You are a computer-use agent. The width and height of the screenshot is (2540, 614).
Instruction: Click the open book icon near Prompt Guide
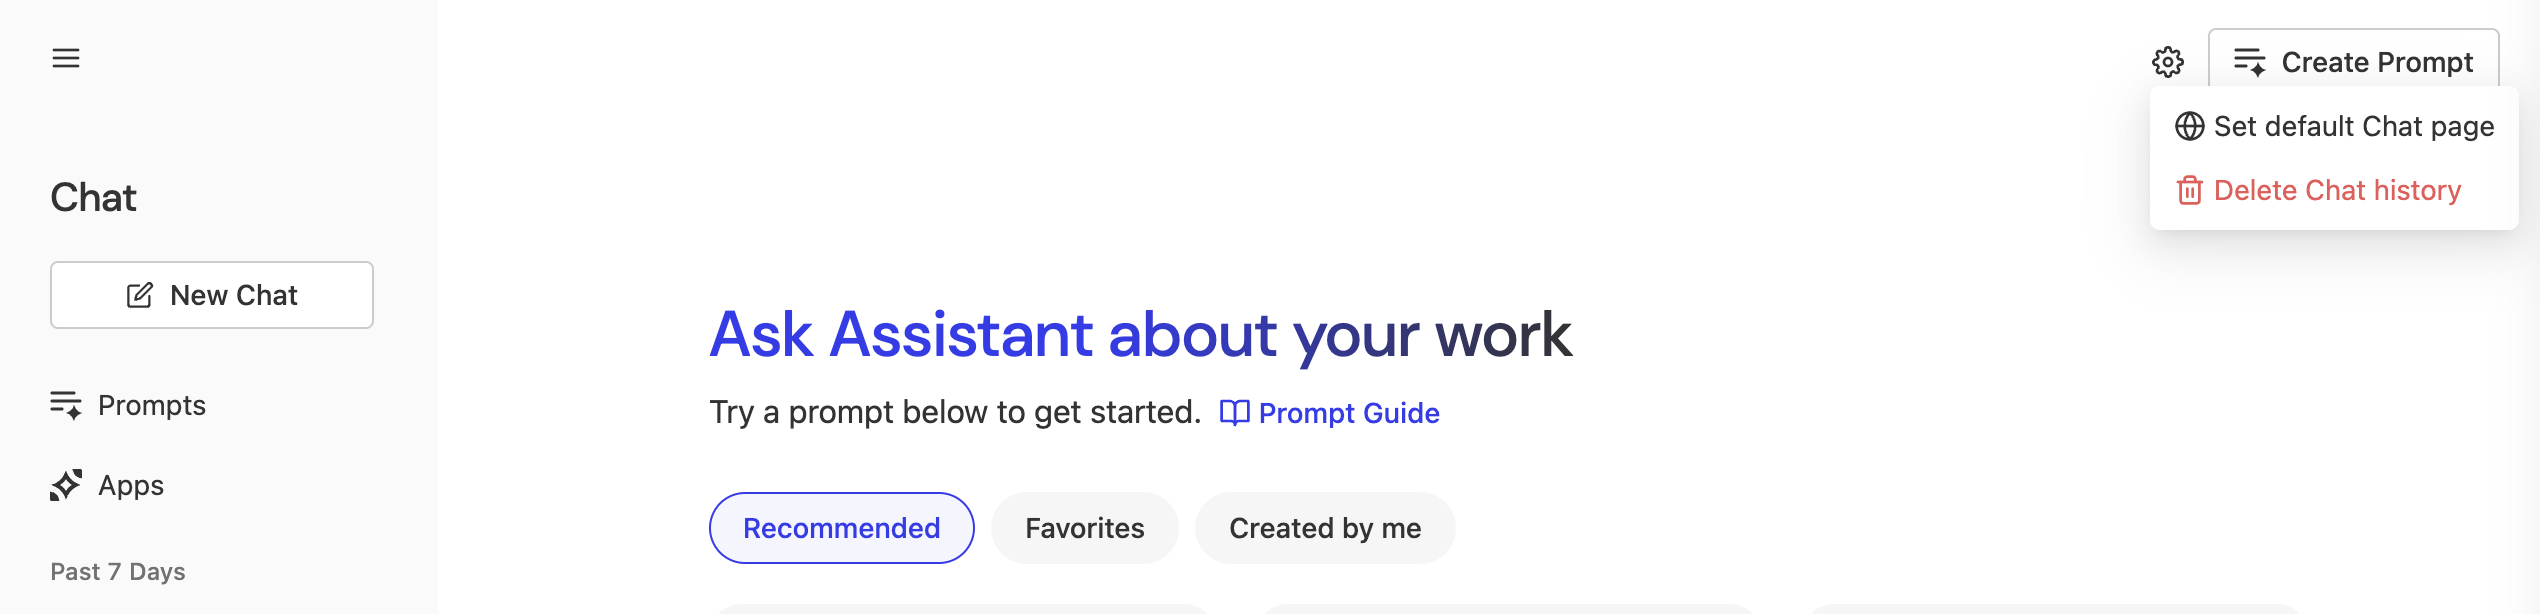[1234, 413]
